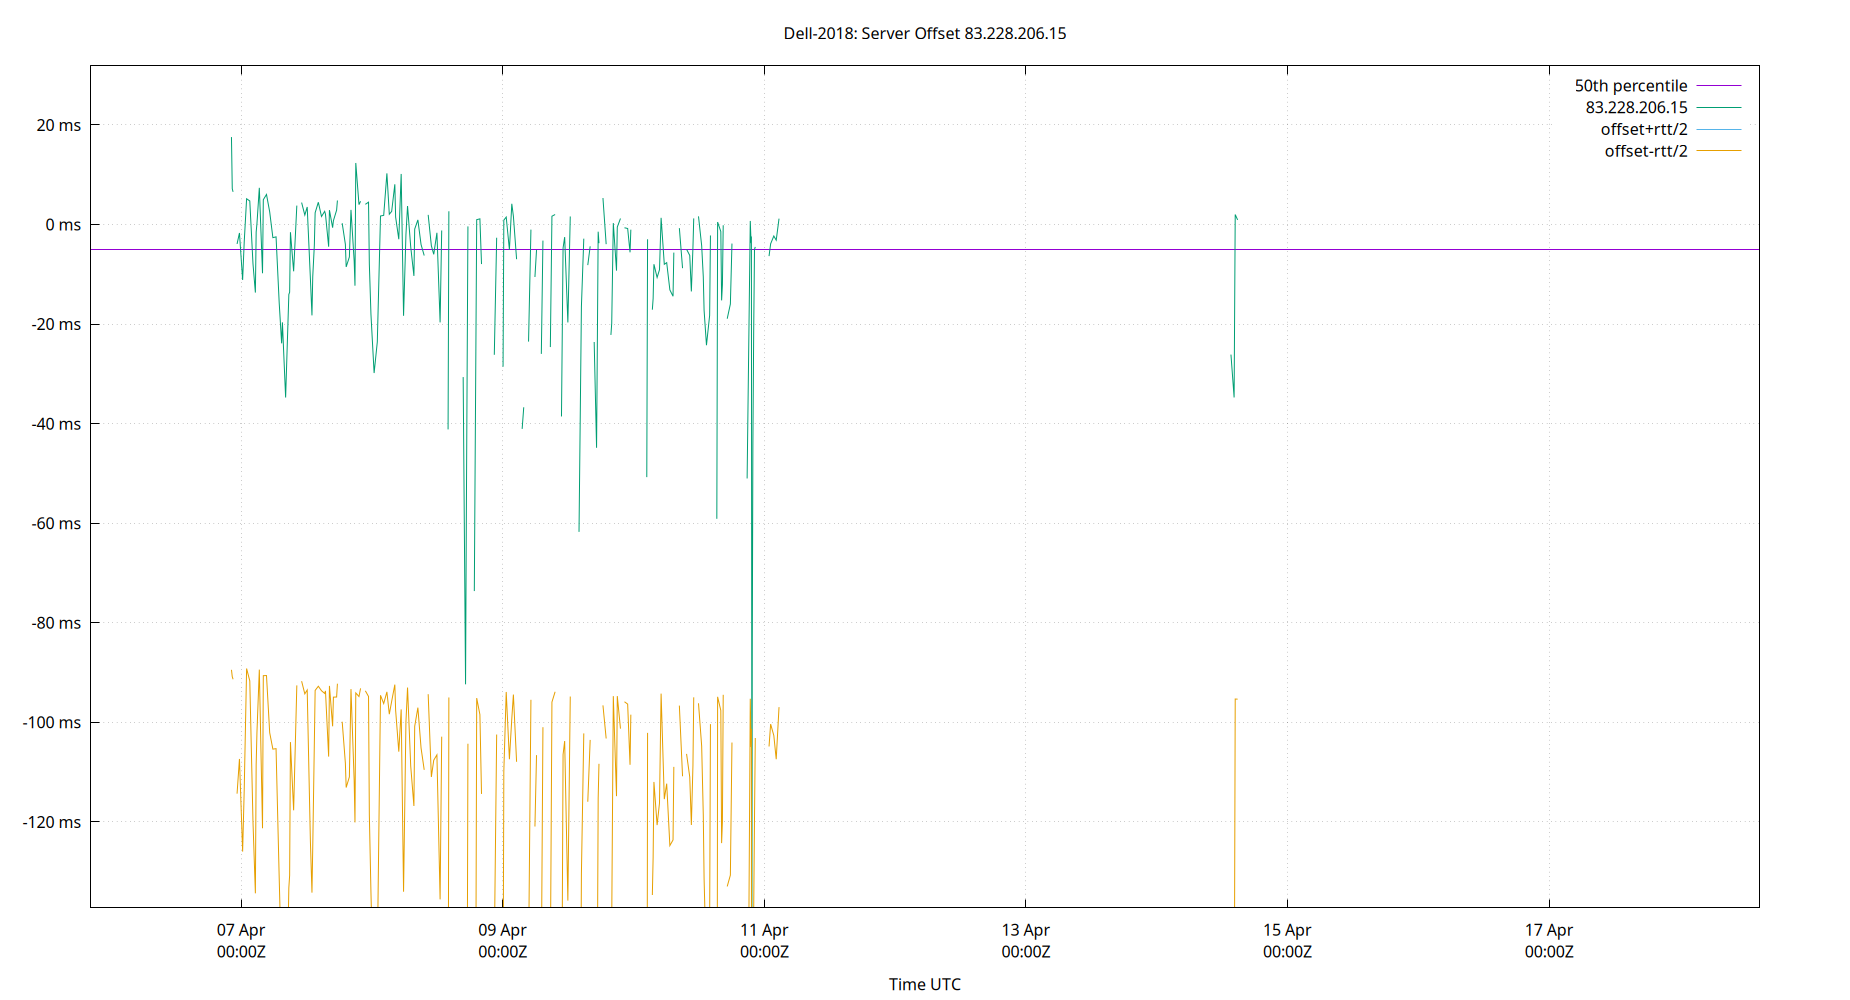The height and width of the screenshot is (1000, 1850).
Task: Click the '13 Apr' x-axis date label
Action: [1026, 930]
